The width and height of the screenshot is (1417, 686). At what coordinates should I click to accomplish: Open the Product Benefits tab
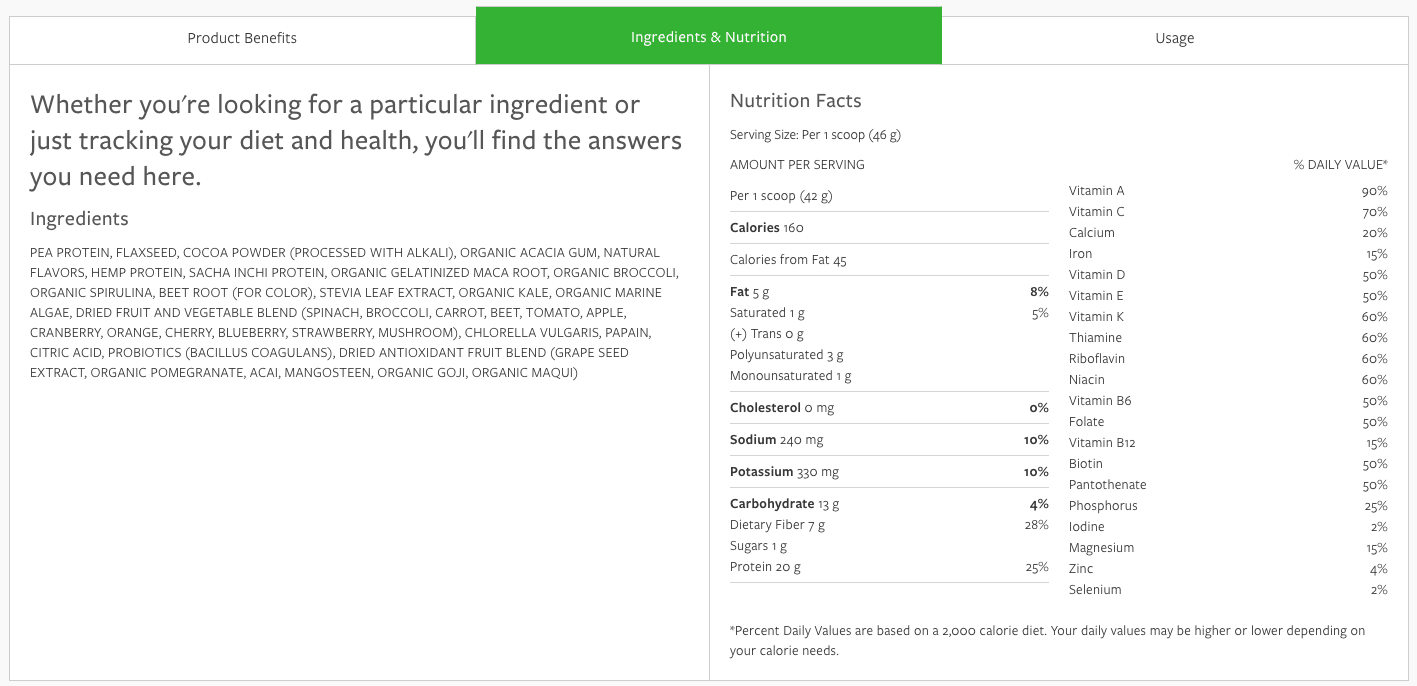coord(242,38)
